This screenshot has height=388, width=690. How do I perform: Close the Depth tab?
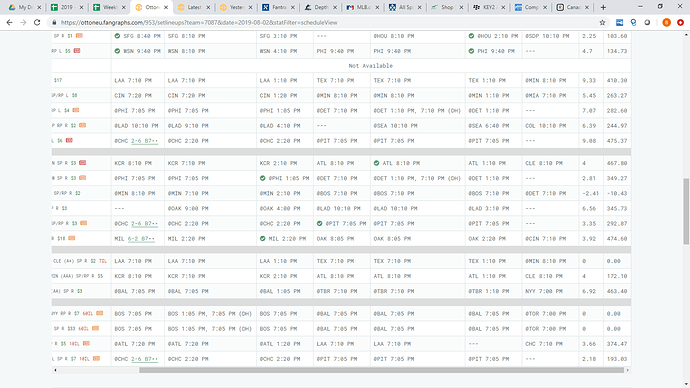[x=335, y=7]
